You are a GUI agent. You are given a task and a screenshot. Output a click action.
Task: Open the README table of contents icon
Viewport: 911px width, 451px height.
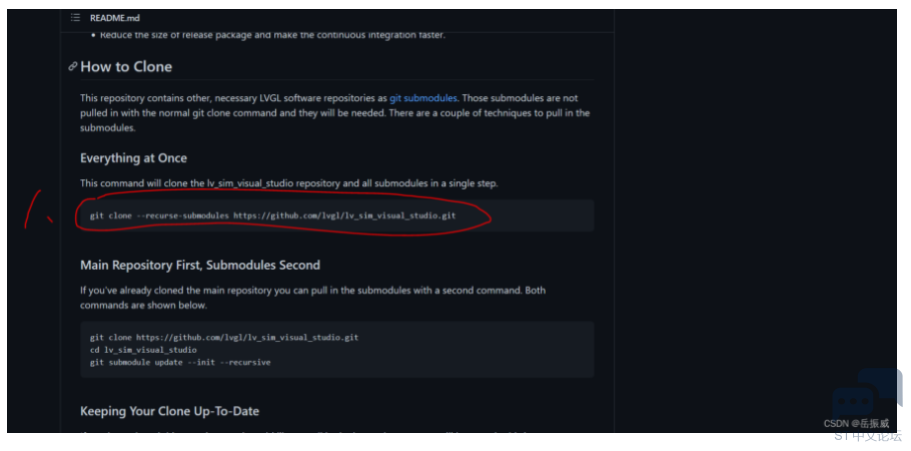pos(75,18)
